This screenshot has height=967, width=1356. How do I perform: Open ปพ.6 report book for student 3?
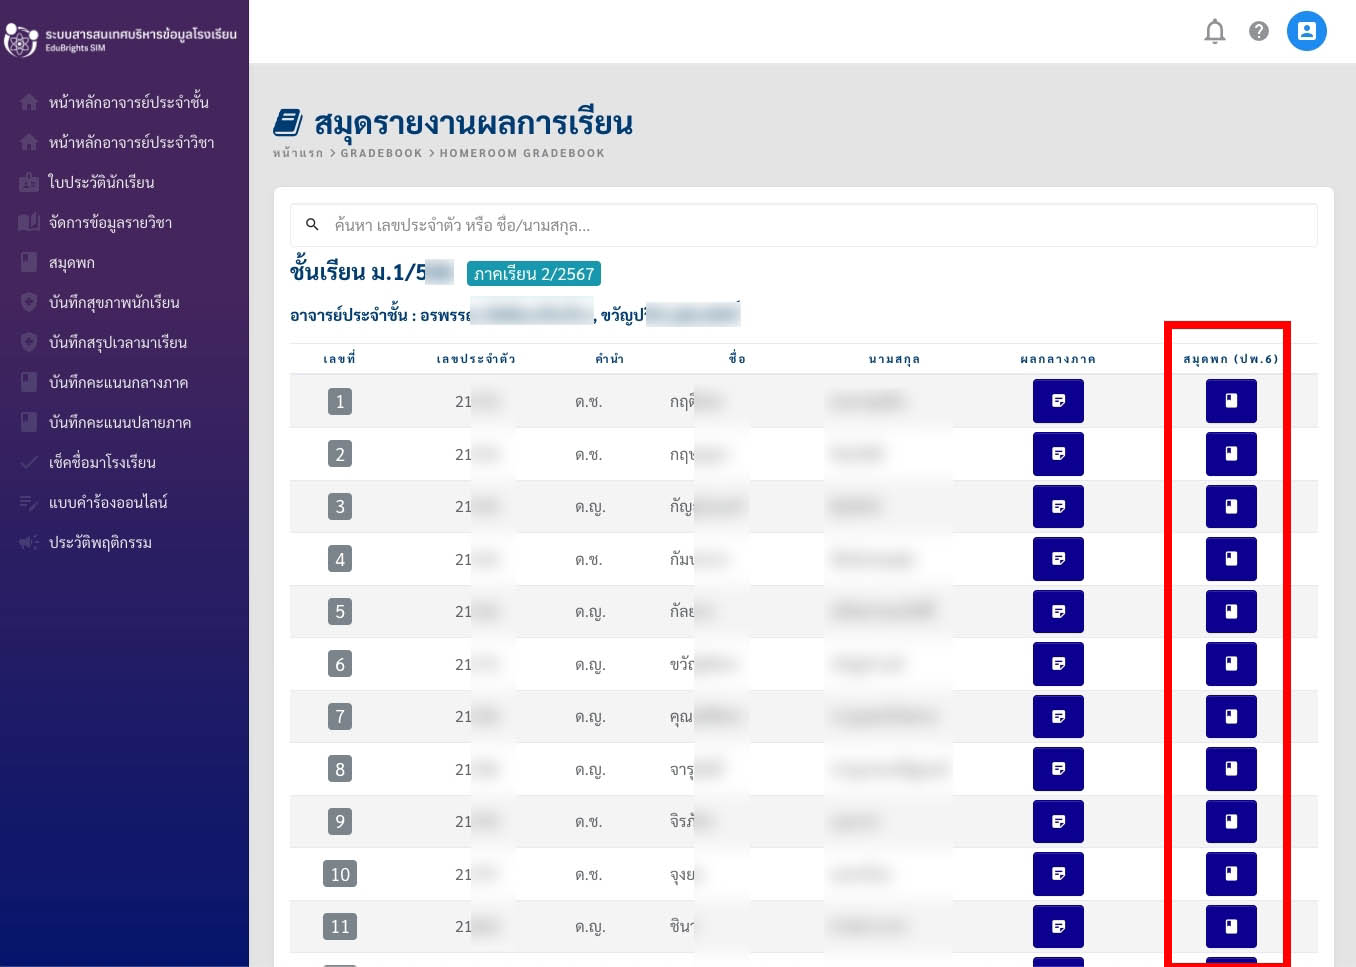tap(1231, 506)
